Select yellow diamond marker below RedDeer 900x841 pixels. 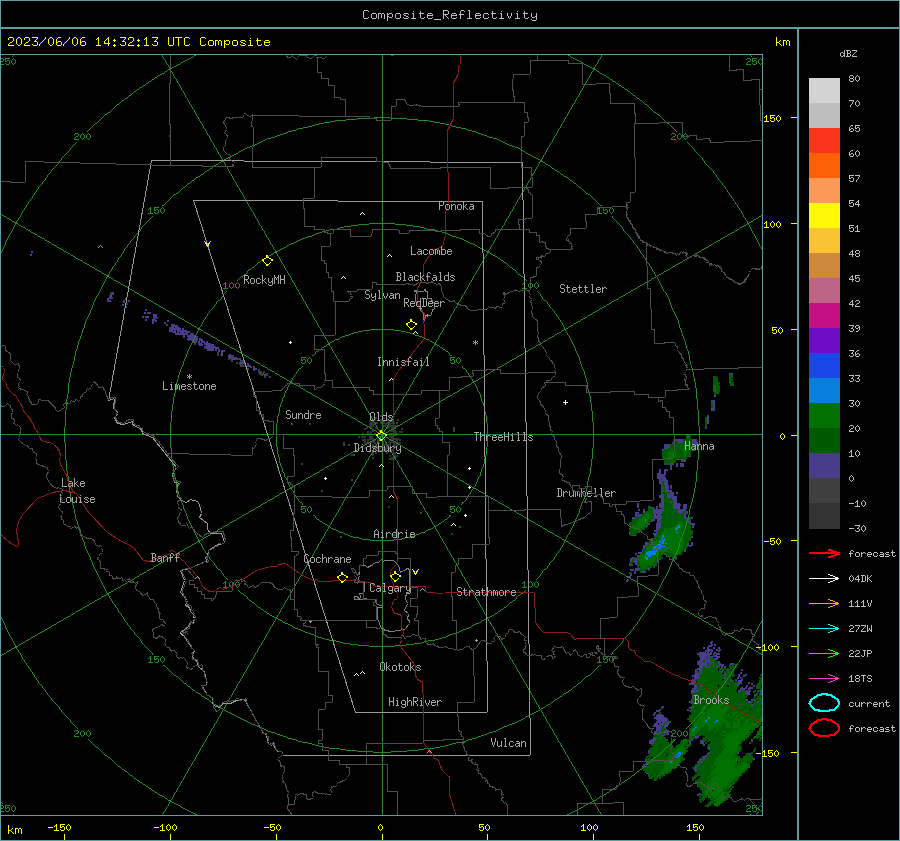411,325
